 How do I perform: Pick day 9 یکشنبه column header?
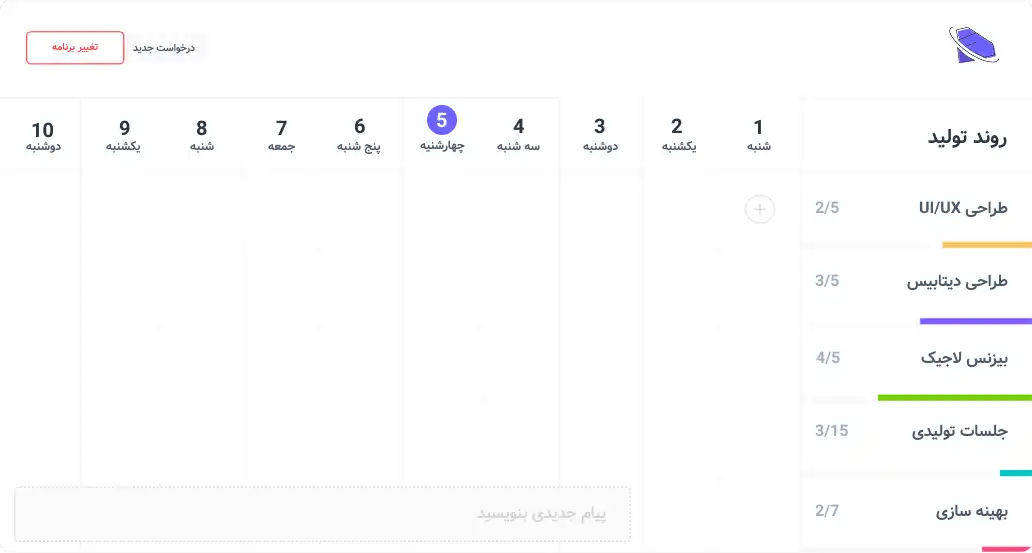pos(123,135)
